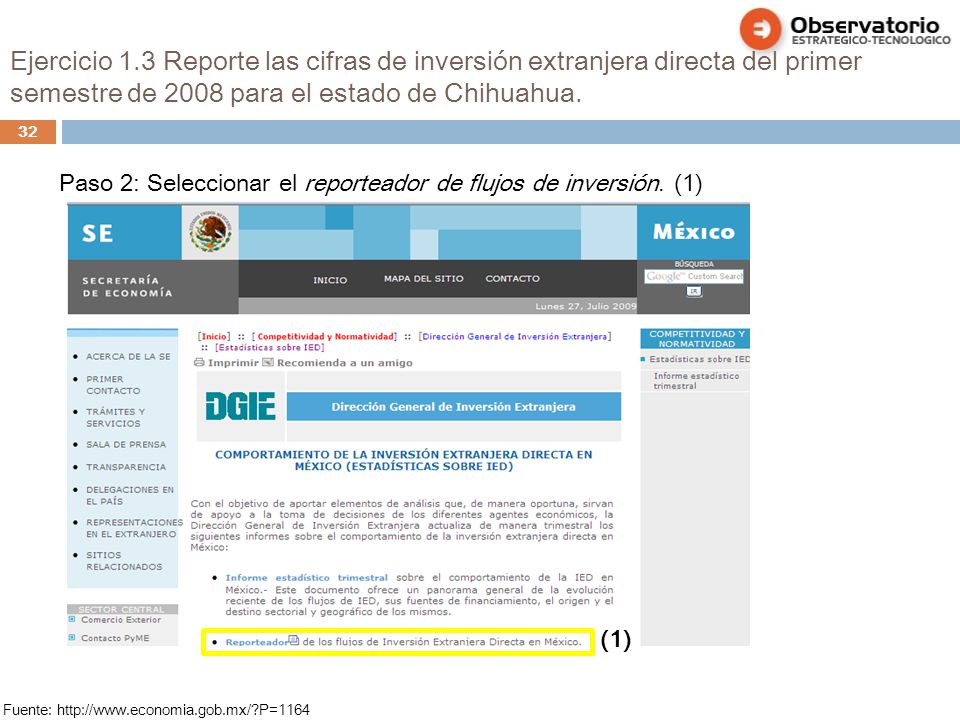Open REPRESENTACIONES EN EL EXTRANJERO link

(134, 528)
